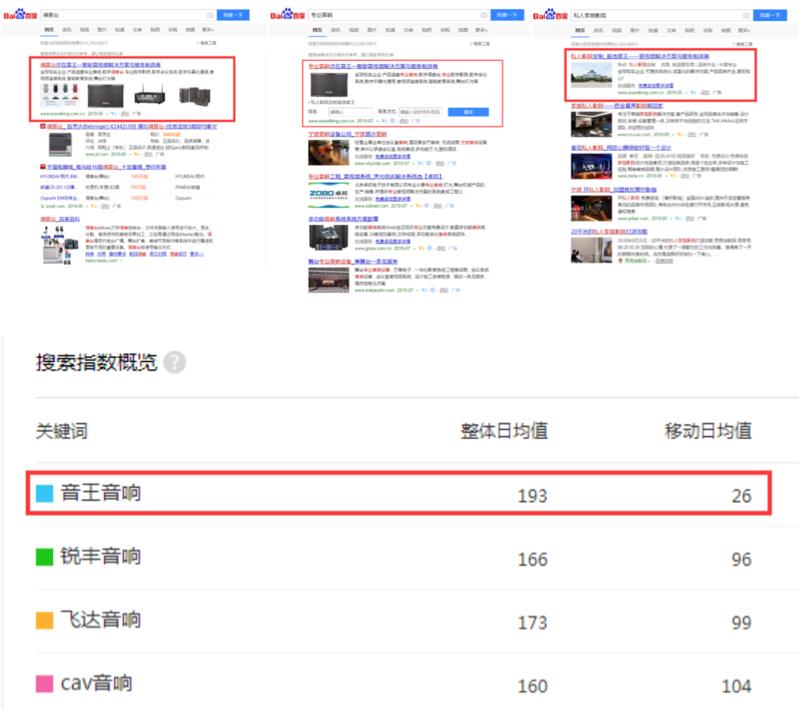Click the 关键词 column header

coord(62,431)
